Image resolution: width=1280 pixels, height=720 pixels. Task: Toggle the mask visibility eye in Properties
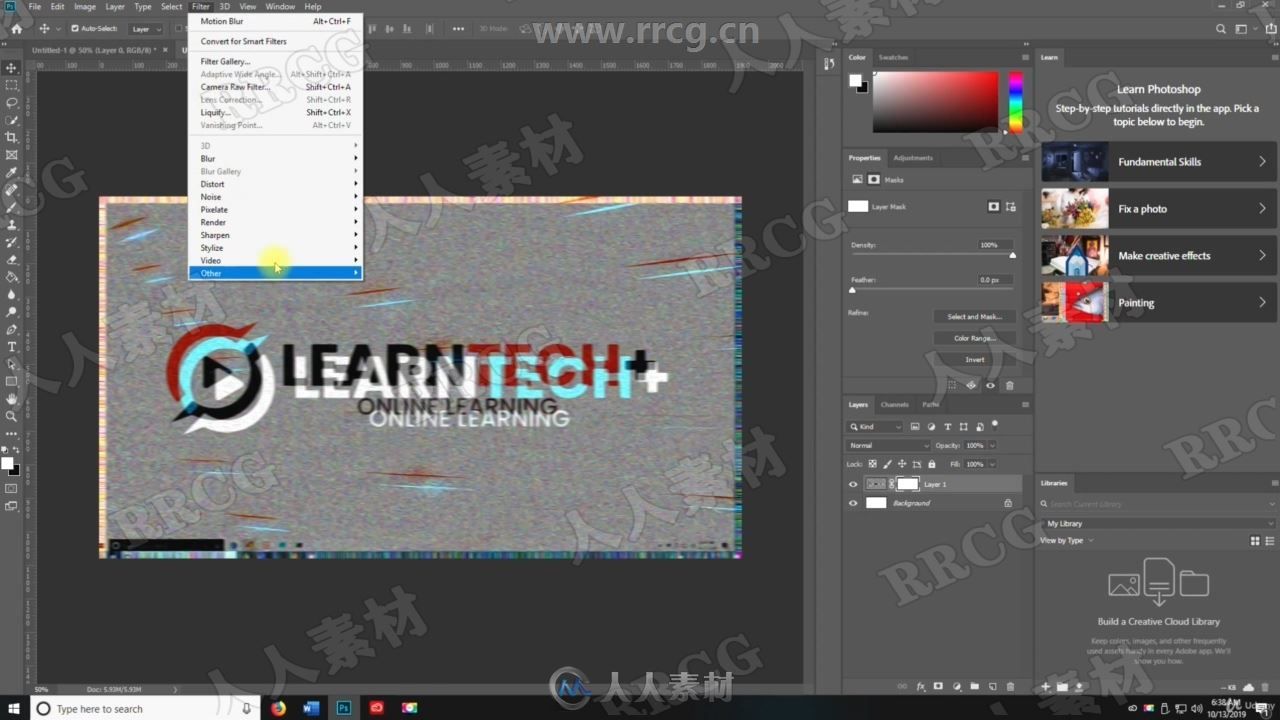pyautogui.click(x=990, y=385)
